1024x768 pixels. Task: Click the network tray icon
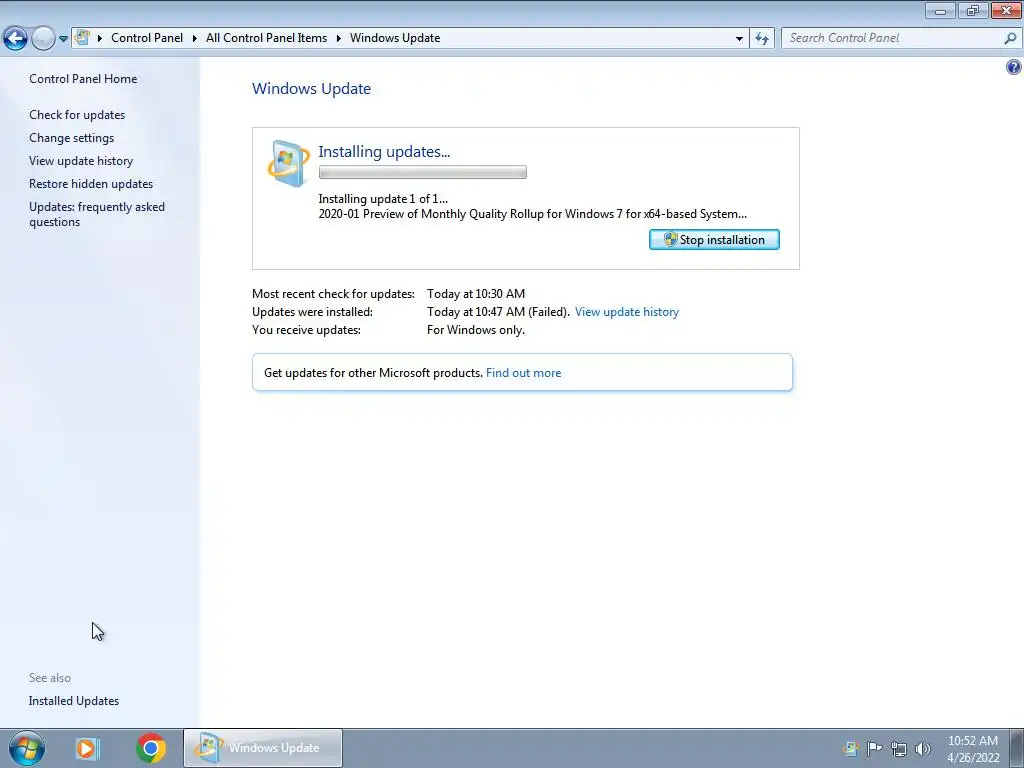[x=899, y=748]
